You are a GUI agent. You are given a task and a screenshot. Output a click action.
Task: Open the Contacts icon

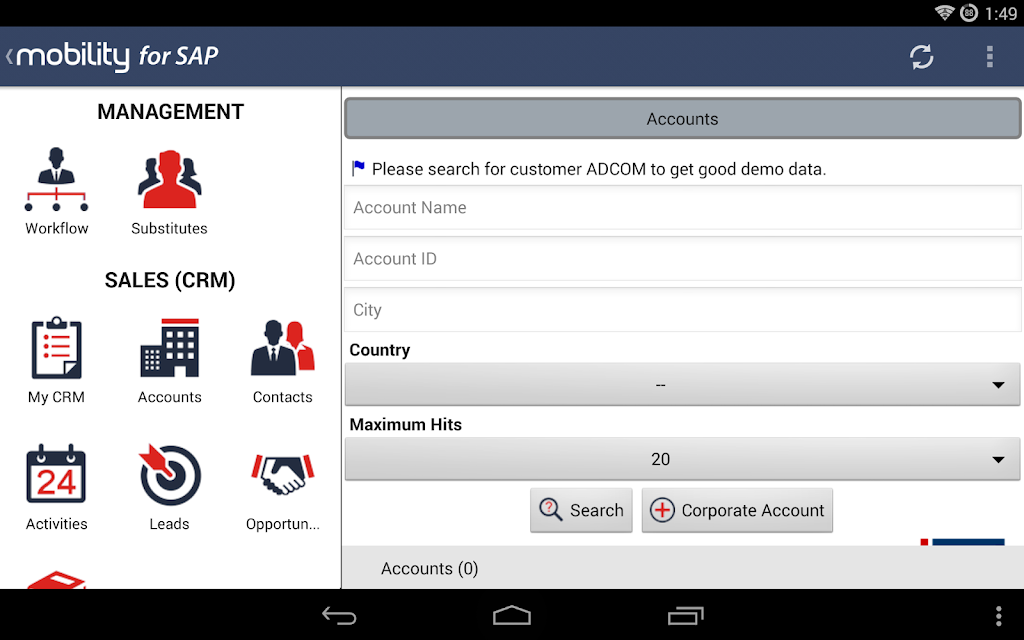pos(282,348)
